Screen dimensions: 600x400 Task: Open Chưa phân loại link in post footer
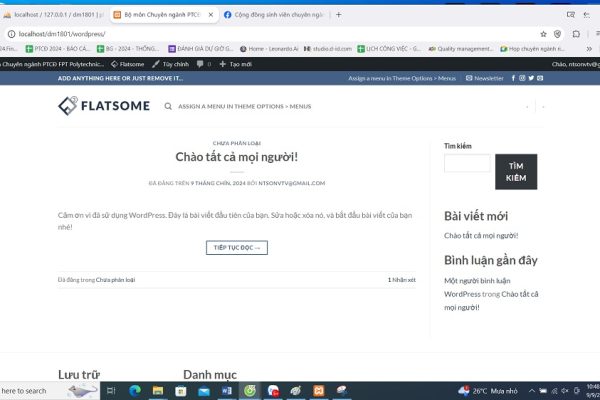coord(115,280)
